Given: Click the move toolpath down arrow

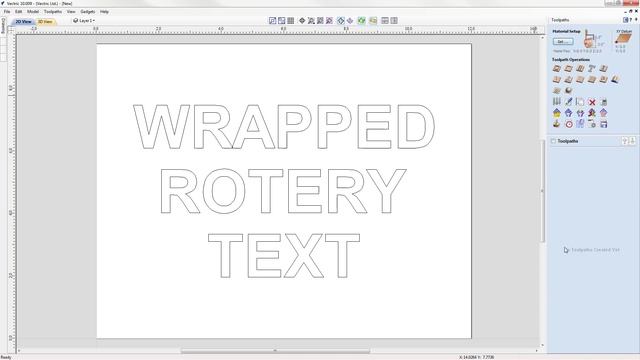Looking at the screenshot, I should tap(632, 141).
